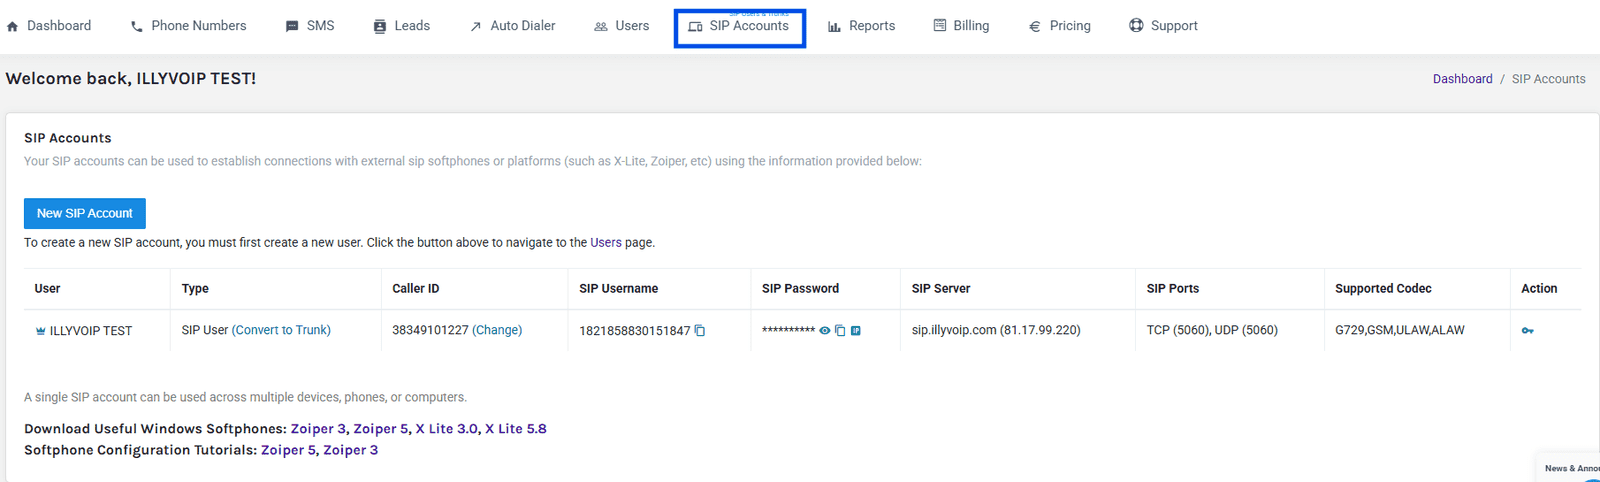Screen dimensions: 1600x482
Task: Copy the SIP username to clipboard
Action: pyautogui.click(x=700, y=331)
